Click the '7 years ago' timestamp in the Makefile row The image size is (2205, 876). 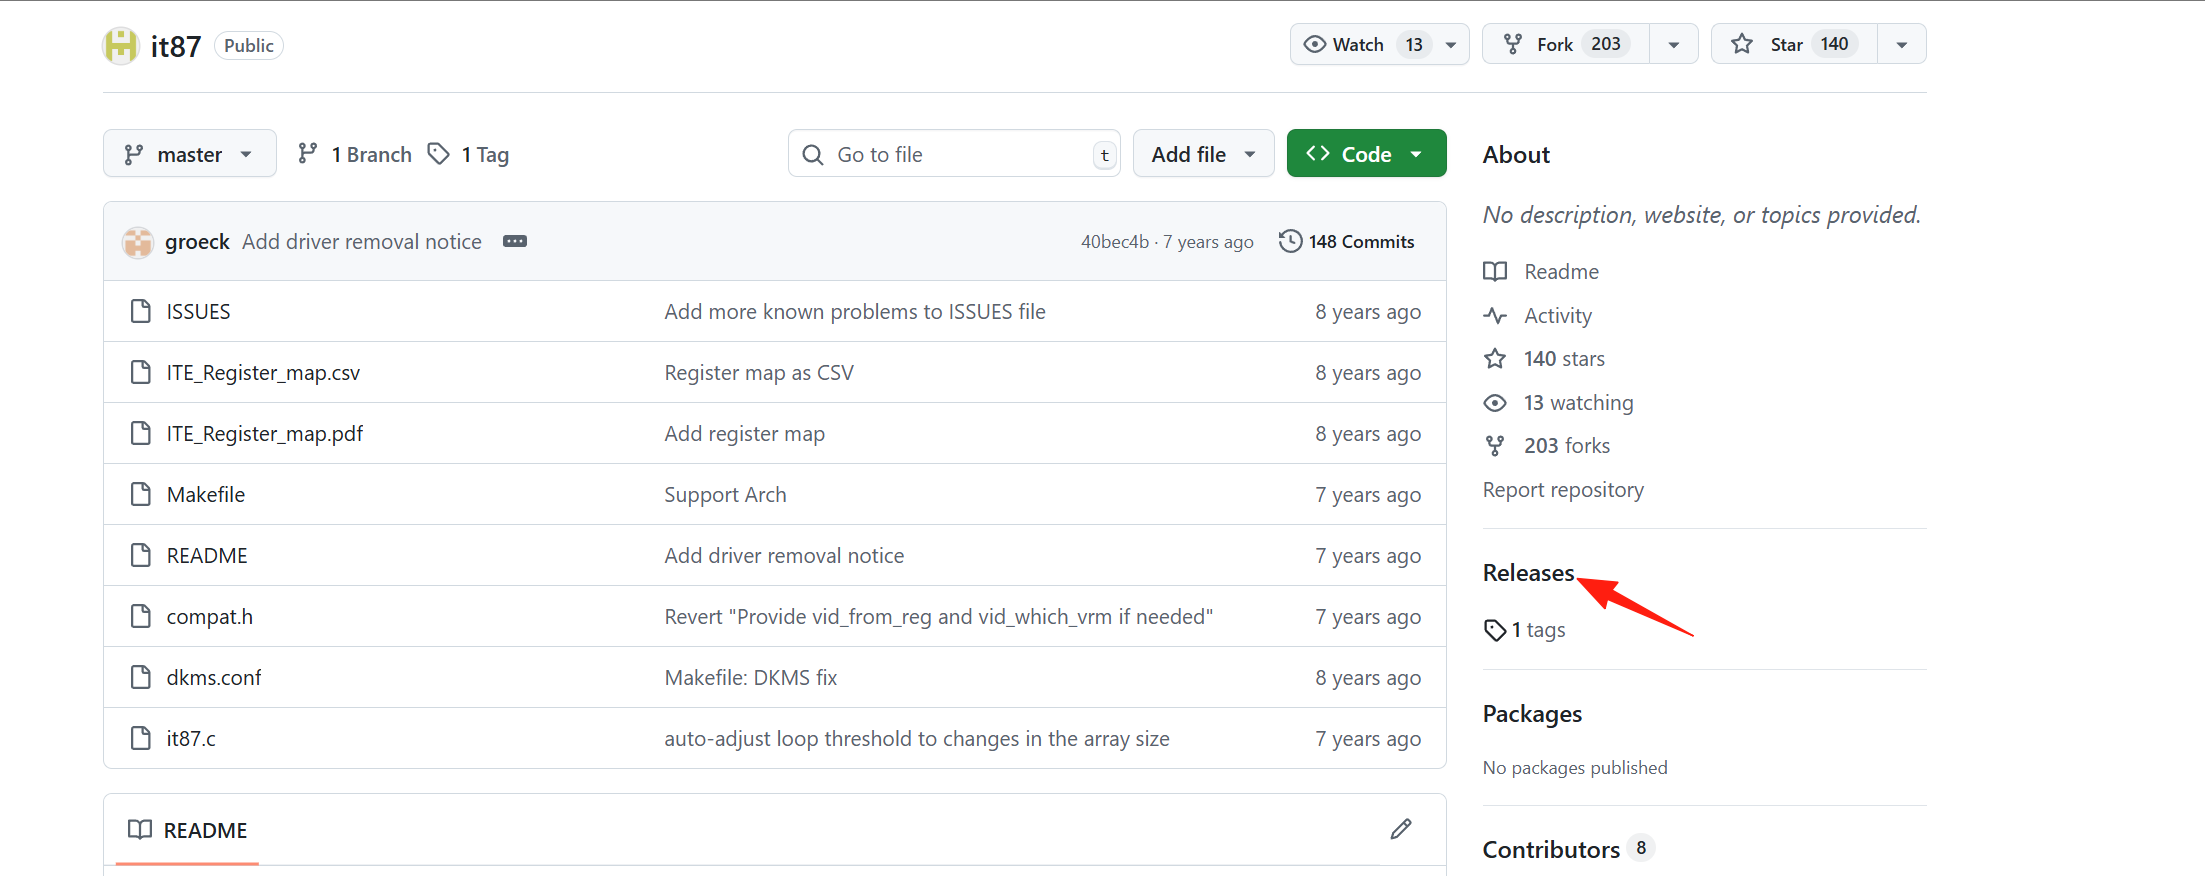(1368, 495)
